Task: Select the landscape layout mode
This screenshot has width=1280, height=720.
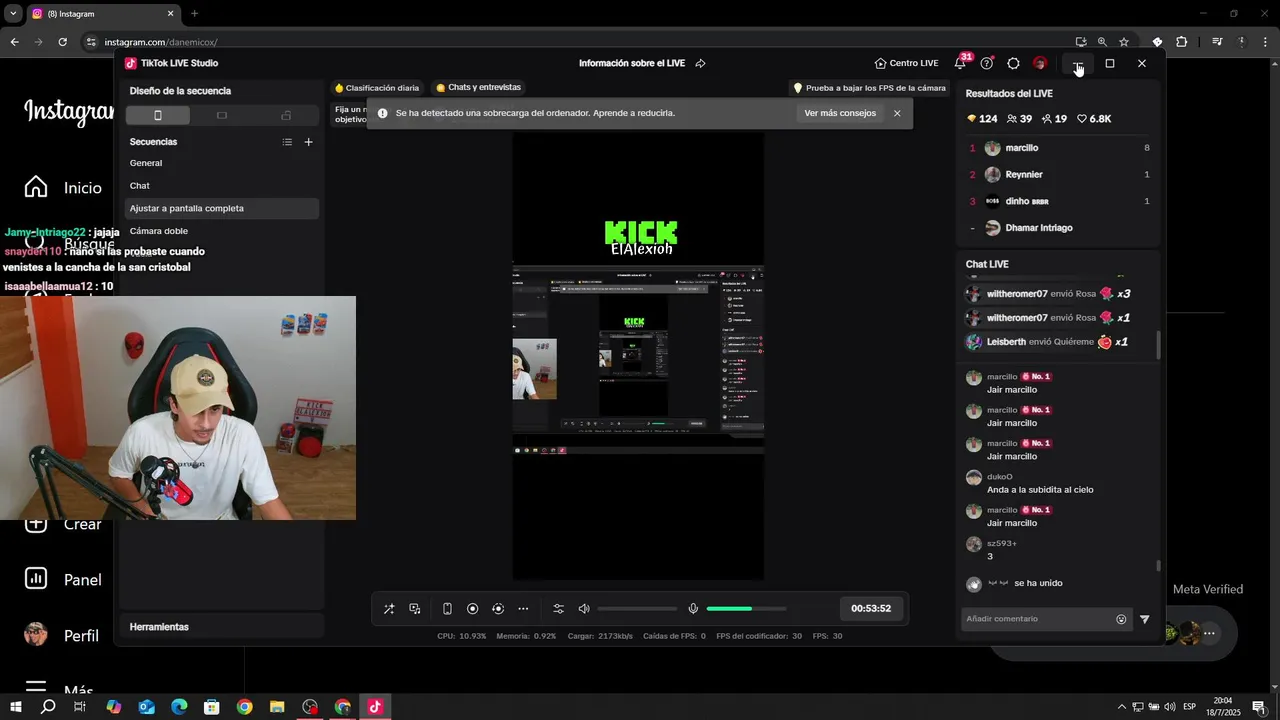Action: [x=222, y=115]
